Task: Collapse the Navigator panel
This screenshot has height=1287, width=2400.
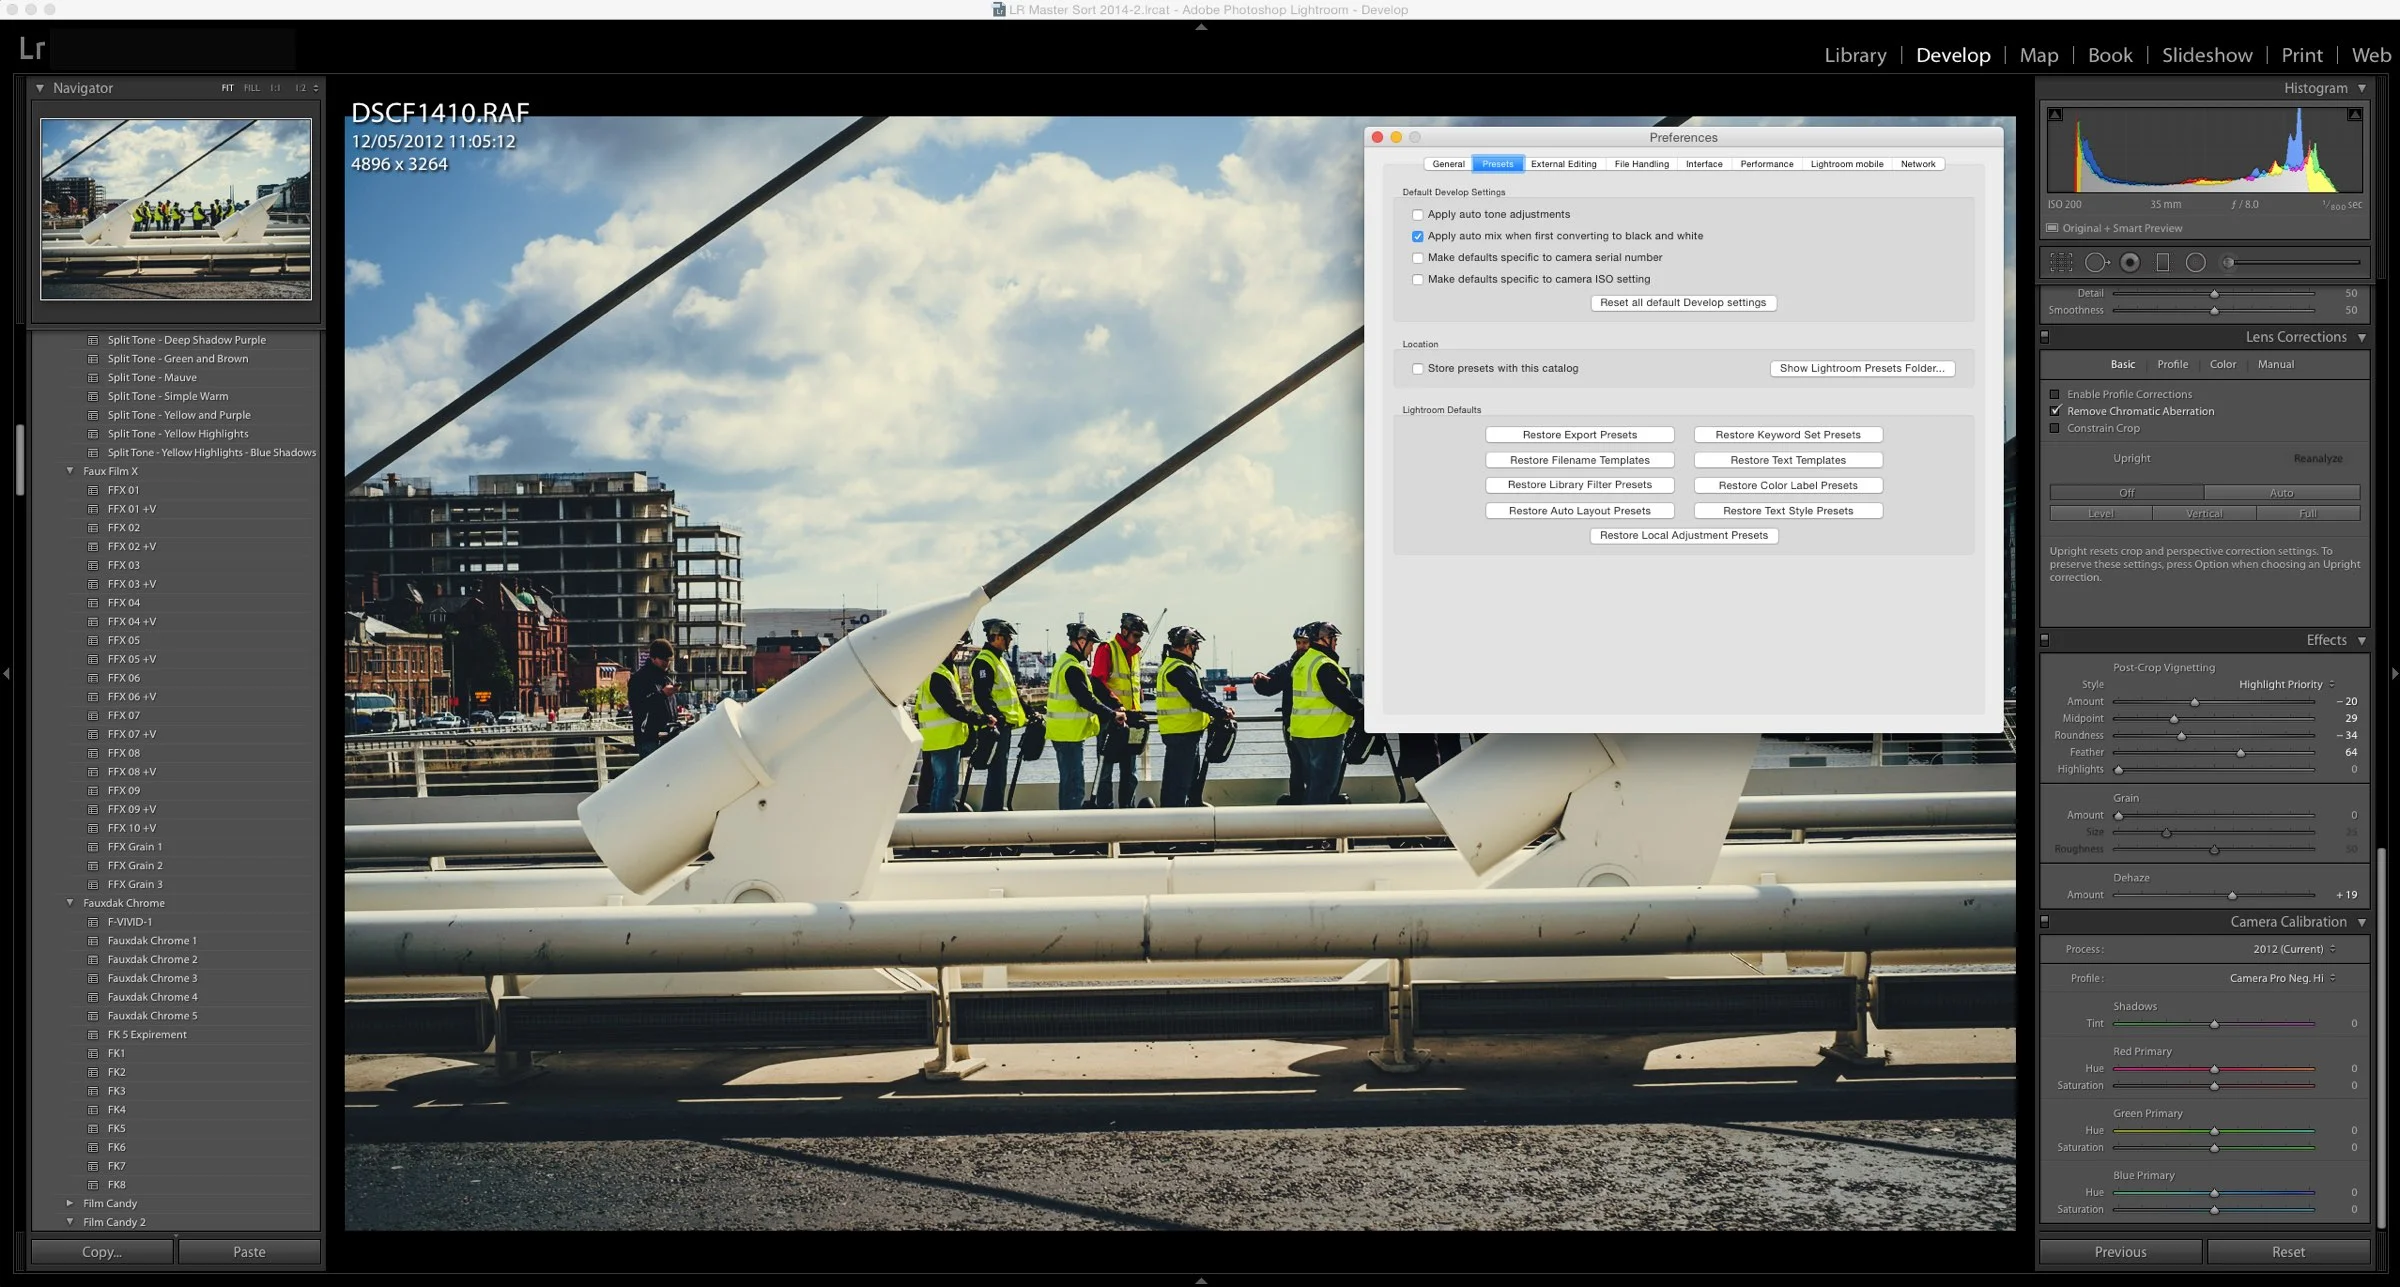Action: [39, 88]
